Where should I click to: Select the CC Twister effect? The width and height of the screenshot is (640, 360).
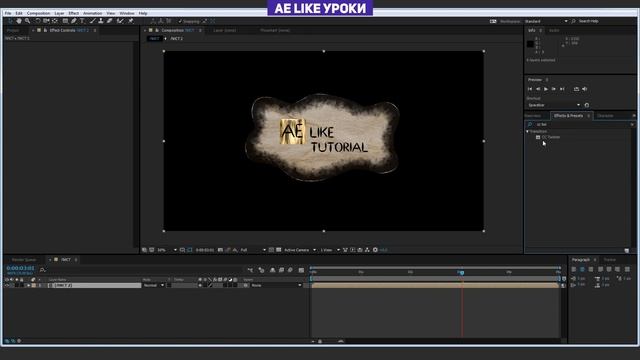[x=551, y=137]
